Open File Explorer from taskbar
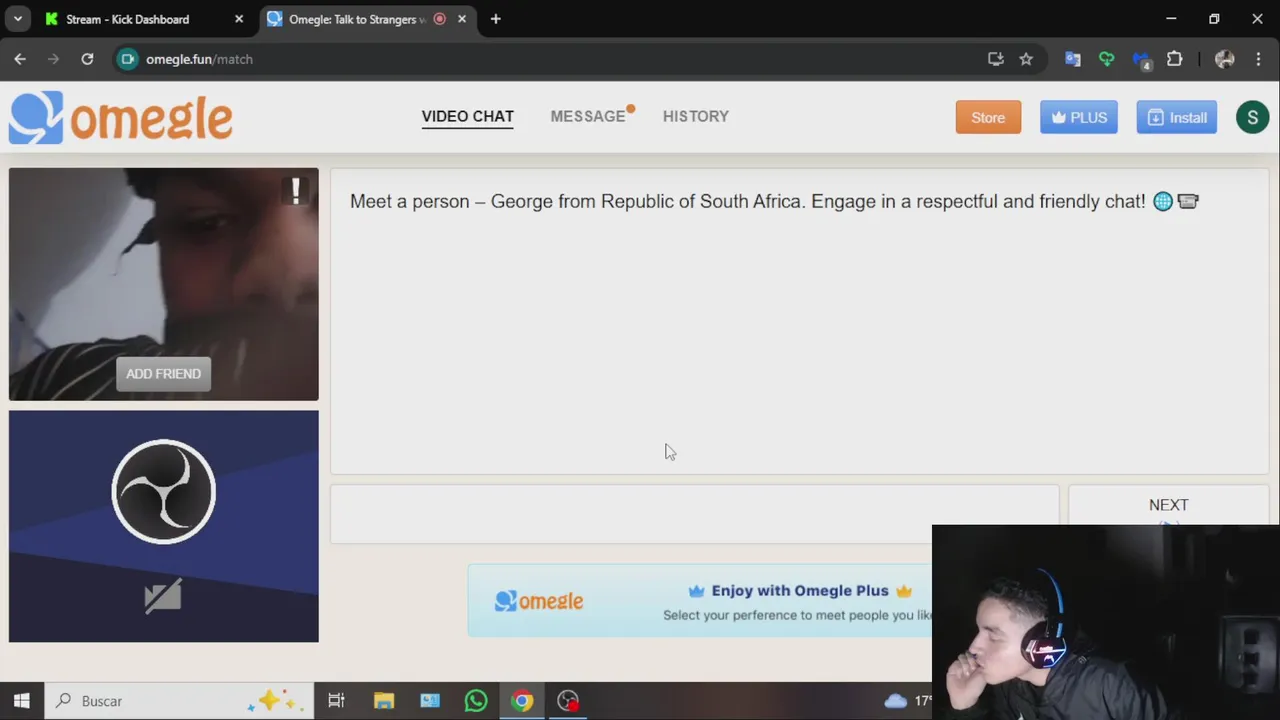The image size is (1280, 720). tap(384, 701)
